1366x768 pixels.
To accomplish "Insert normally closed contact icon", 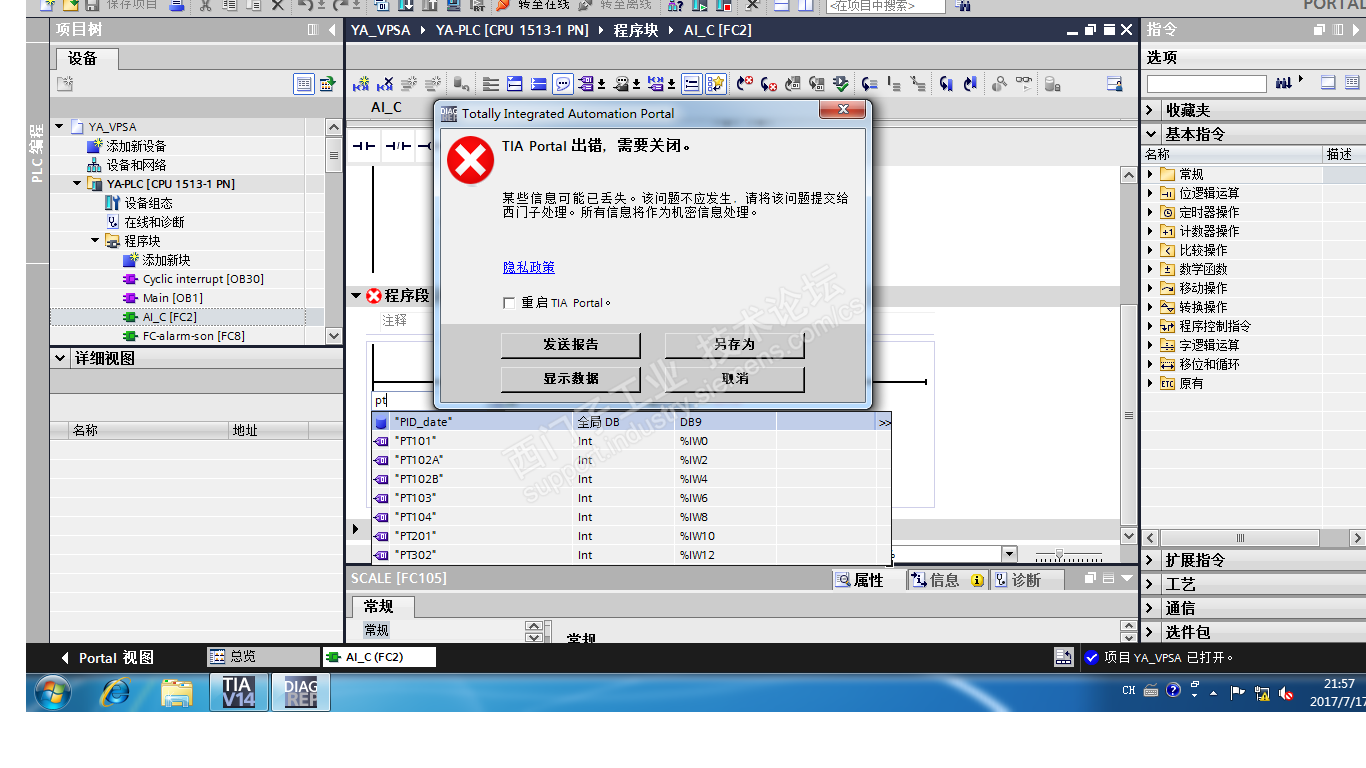I will (x=397, y=147).
